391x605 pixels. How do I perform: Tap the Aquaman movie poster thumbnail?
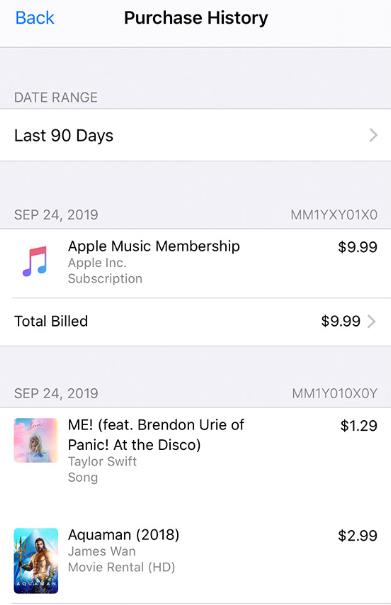(x=36, y=561)
